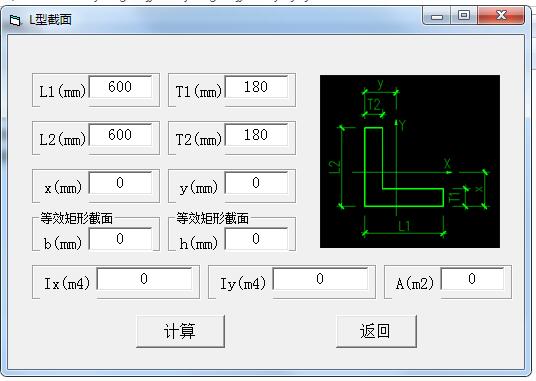Minimize the L型截面 window
Viewport: 536px width, 381px height.
coord(437,16)
